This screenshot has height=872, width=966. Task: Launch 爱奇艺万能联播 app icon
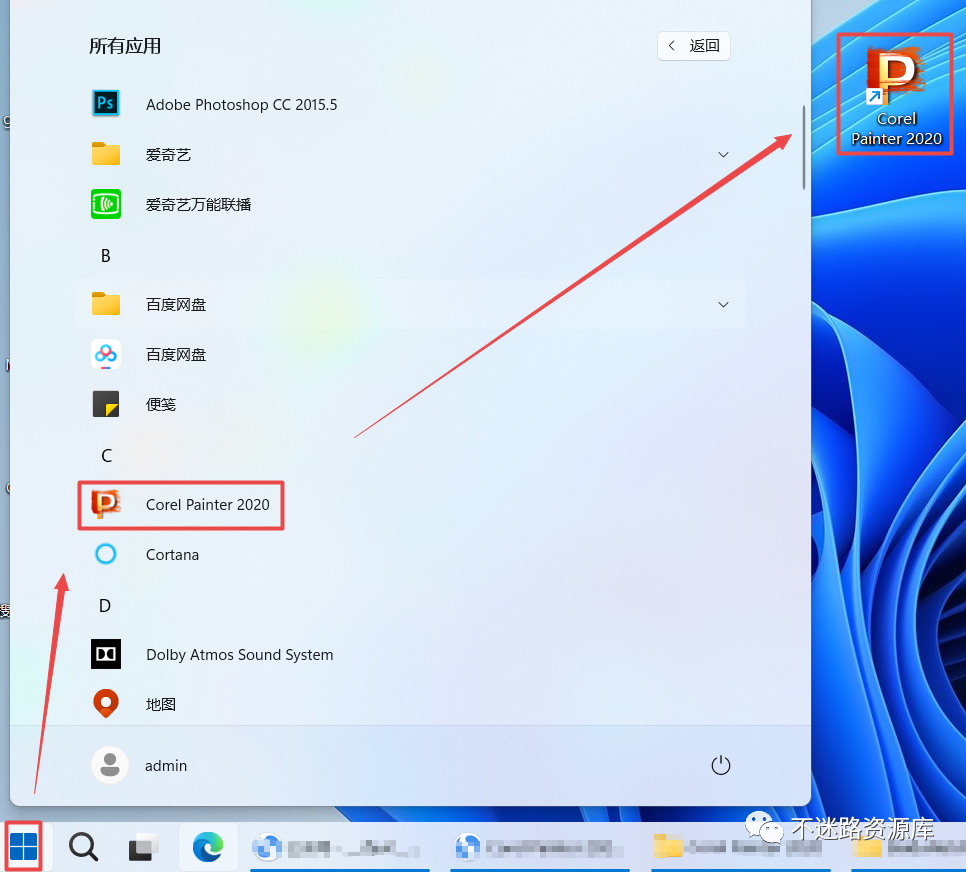(105, 204)
